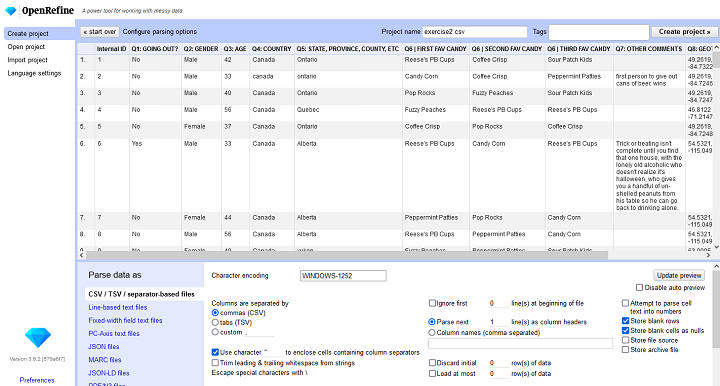720x386 pixels.
Task: Enable Attempt to parse cell text into numbers
Action: [625, 303]
